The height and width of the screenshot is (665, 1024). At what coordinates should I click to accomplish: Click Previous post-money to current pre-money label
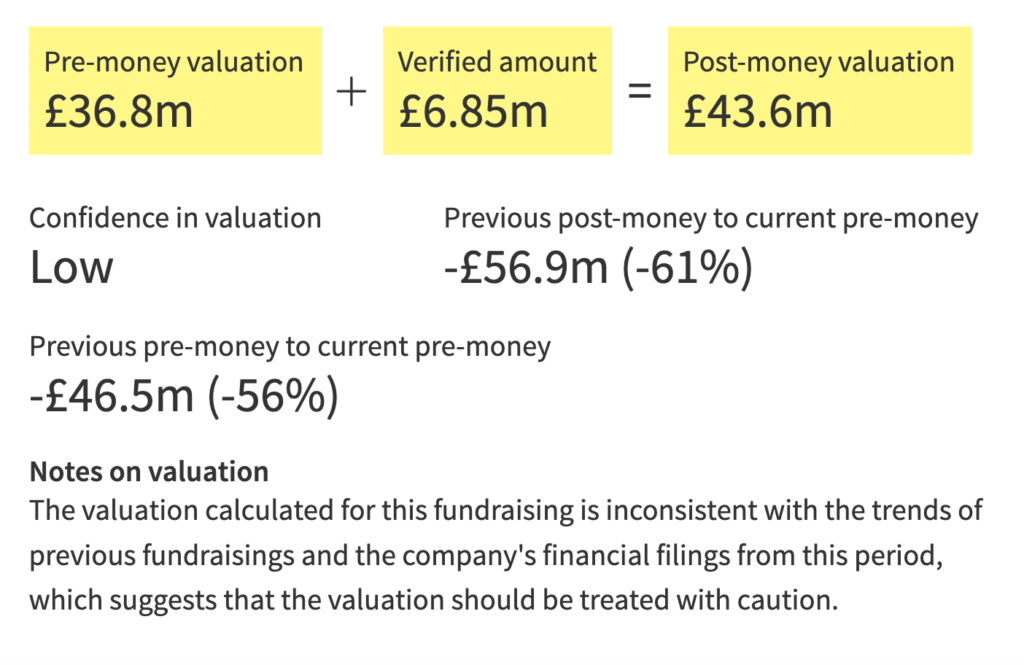(711, 218)
